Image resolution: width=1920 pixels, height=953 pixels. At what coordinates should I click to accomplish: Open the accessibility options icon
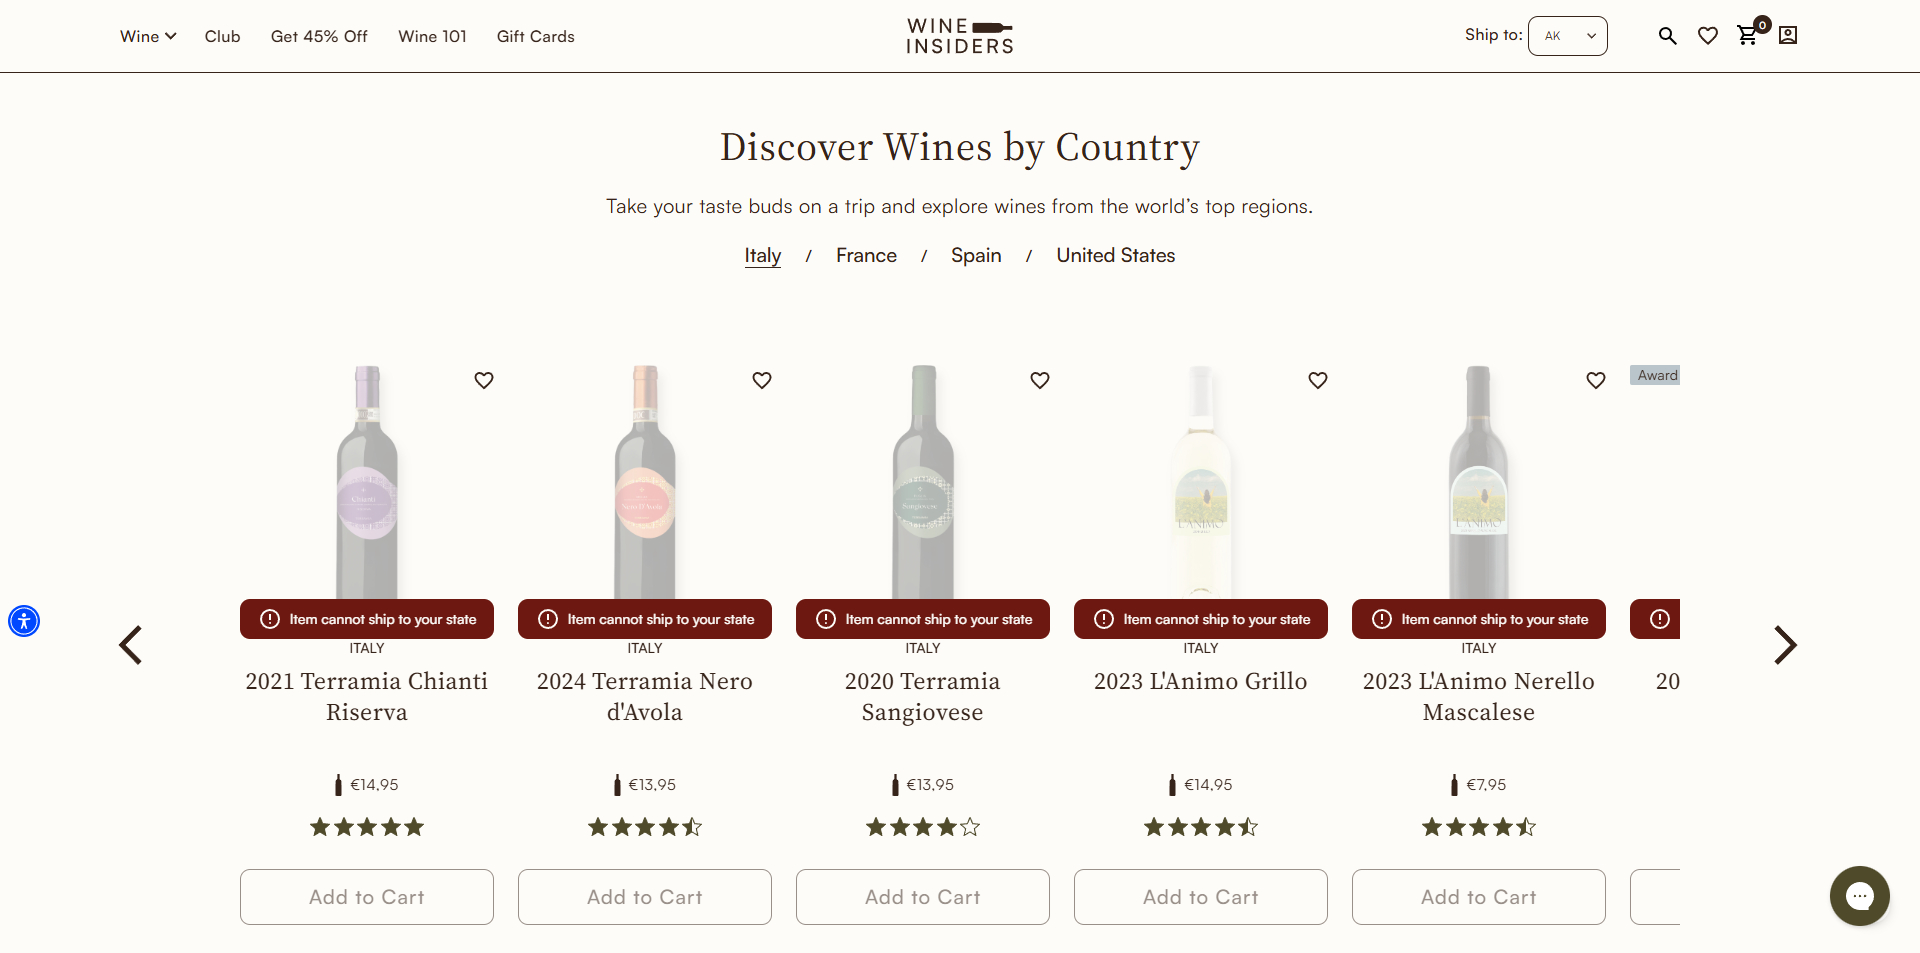pos(24,621)
